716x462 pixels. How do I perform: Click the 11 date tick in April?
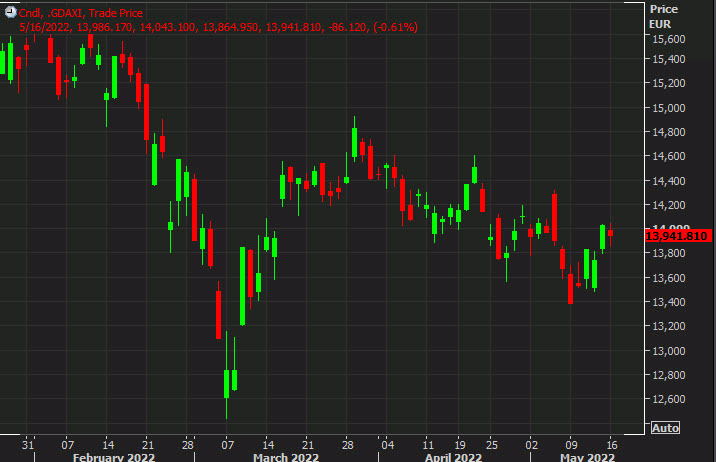click(x=428, y=445)
